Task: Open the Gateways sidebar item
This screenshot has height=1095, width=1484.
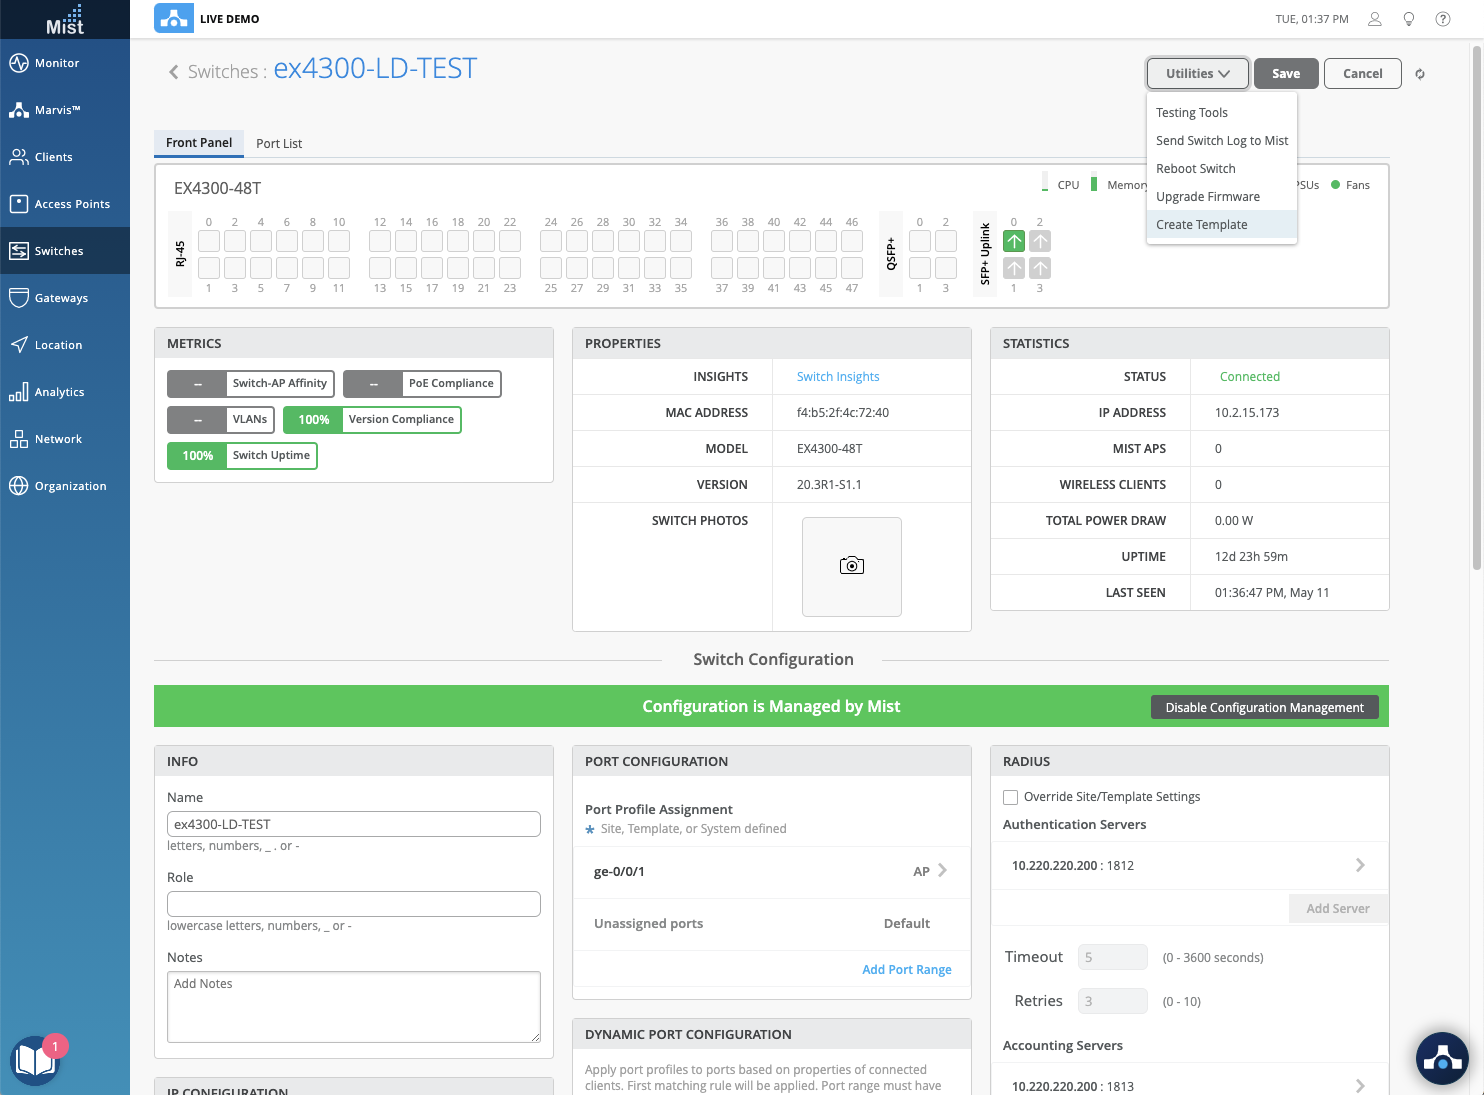Action: point(61,298)
